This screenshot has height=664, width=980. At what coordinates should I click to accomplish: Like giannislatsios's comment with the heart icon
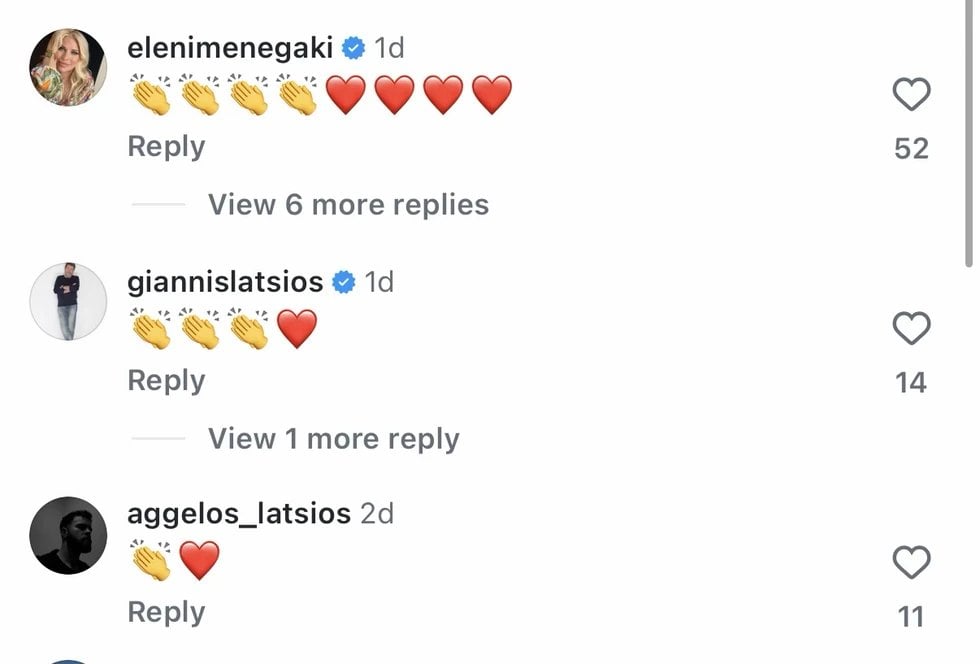pos(911,328)
